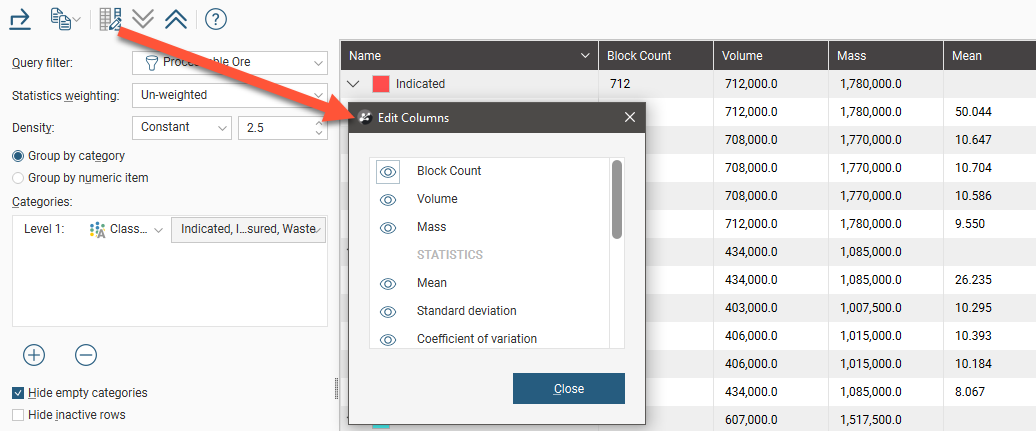
Task: Select Group by numeric item option
Action: tap(18, 178)
